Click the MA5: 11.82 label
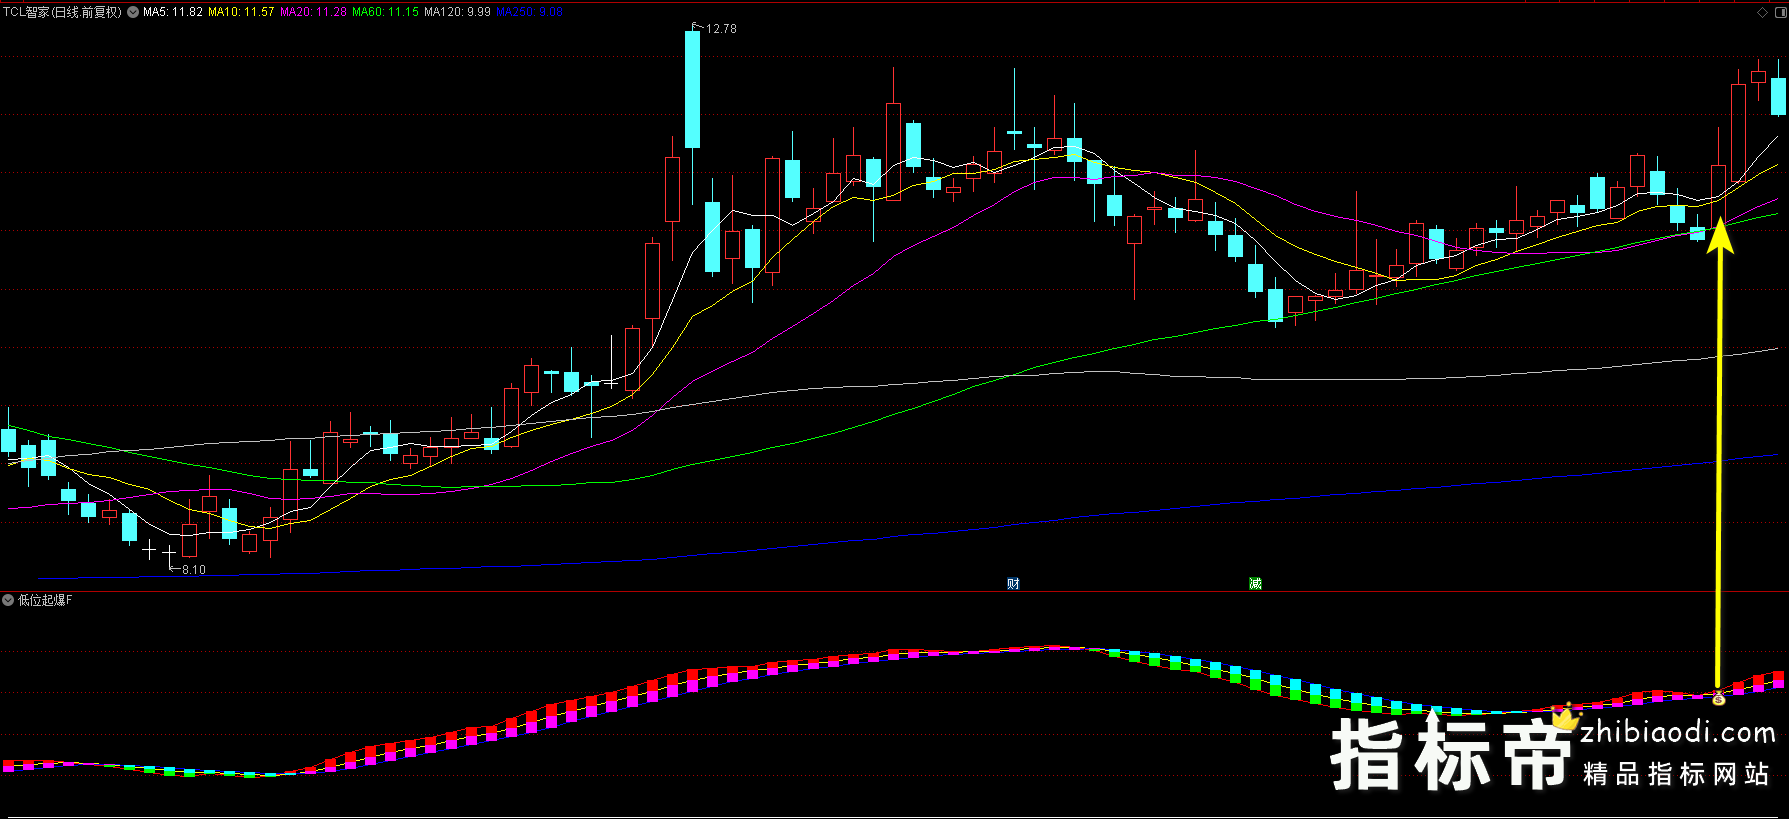The image size is (1789, 819). 173,12
